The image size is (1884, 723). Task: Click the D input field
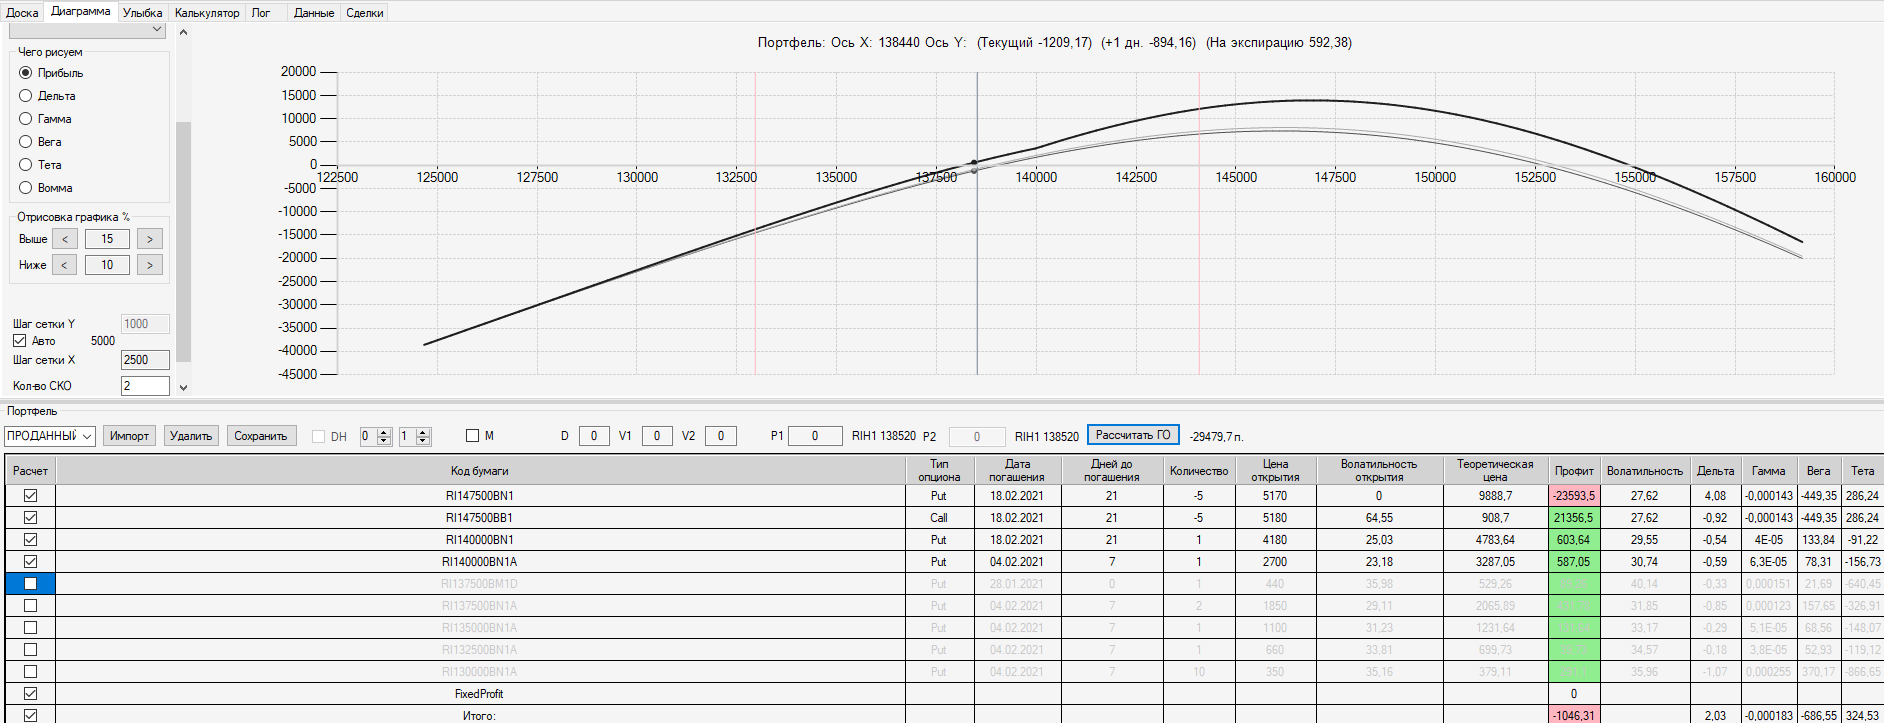[594, 436]
